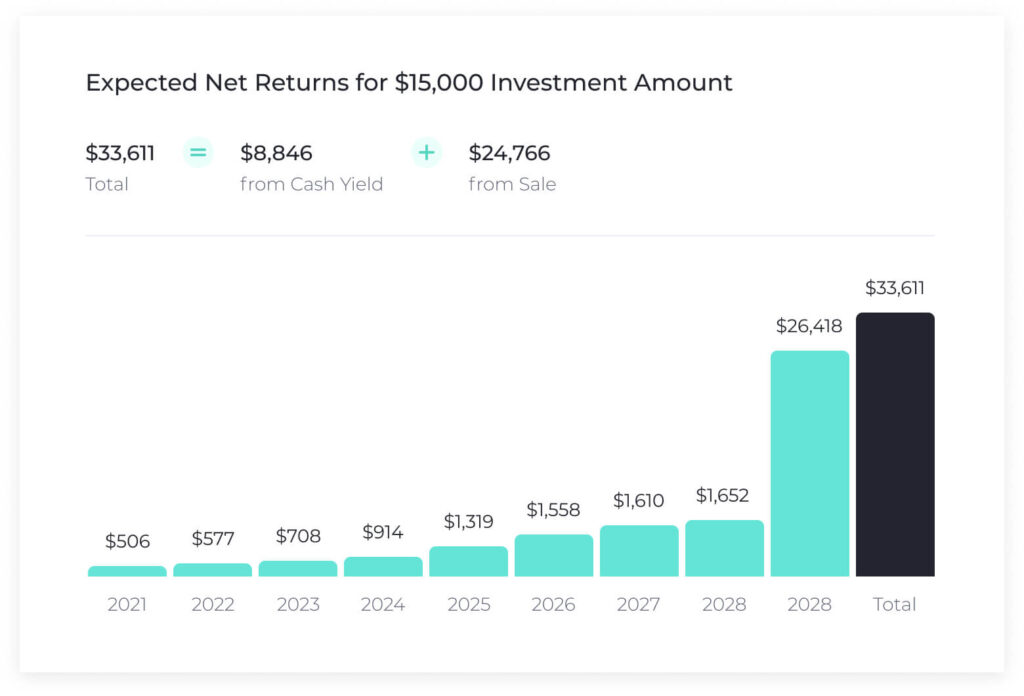The image size is (1024, 696).
Task: Click the 2024 bar labeled $914
Action: pos(383,566)
